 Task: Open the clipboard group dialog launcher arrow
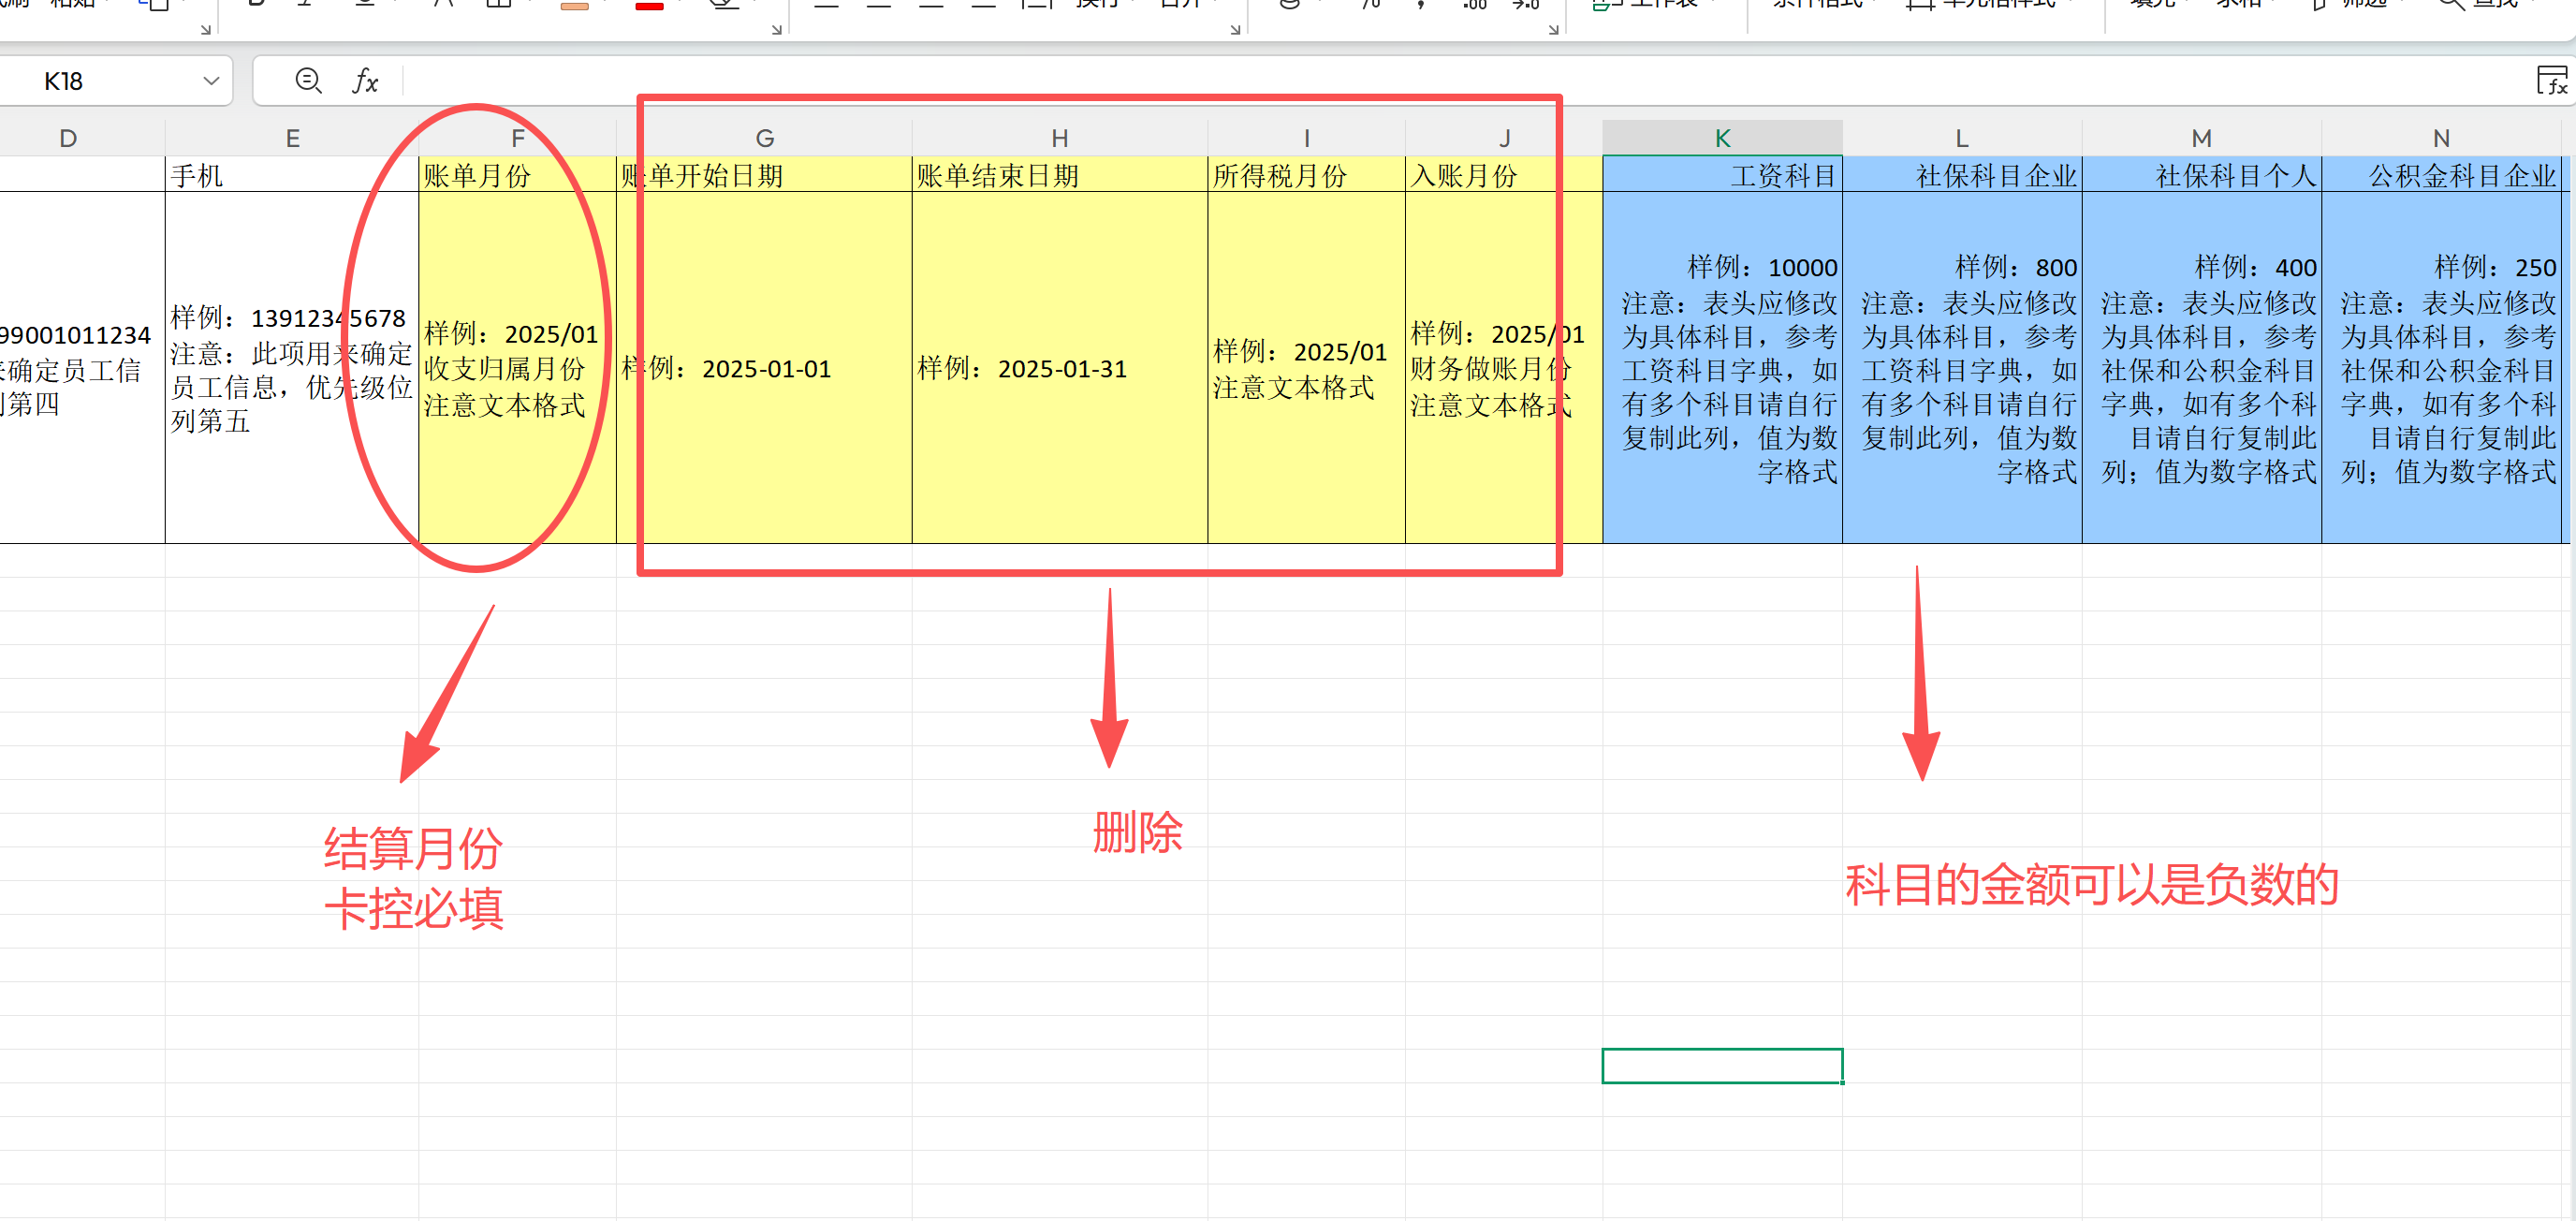click(x=205, y=30)
